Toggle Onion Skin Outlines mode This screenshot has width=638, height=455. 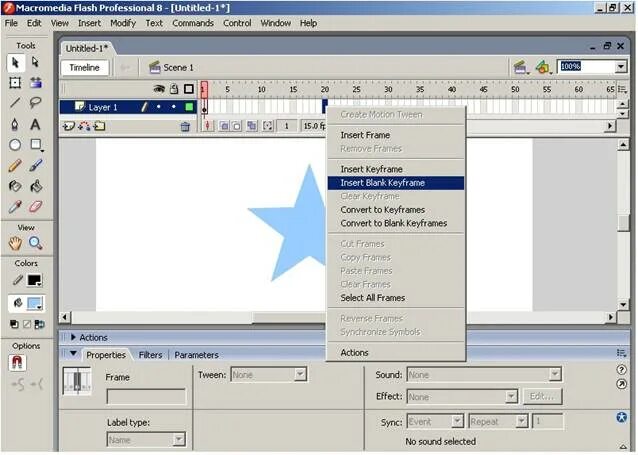[x=236, y=126]
